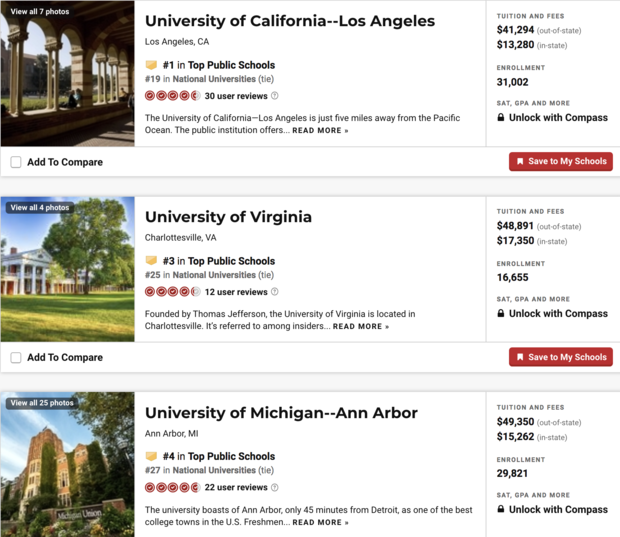Viewport: 620px width, 537px height.
Task: Check Add To Compare for UCLA
Action: [x=16, y=162]
